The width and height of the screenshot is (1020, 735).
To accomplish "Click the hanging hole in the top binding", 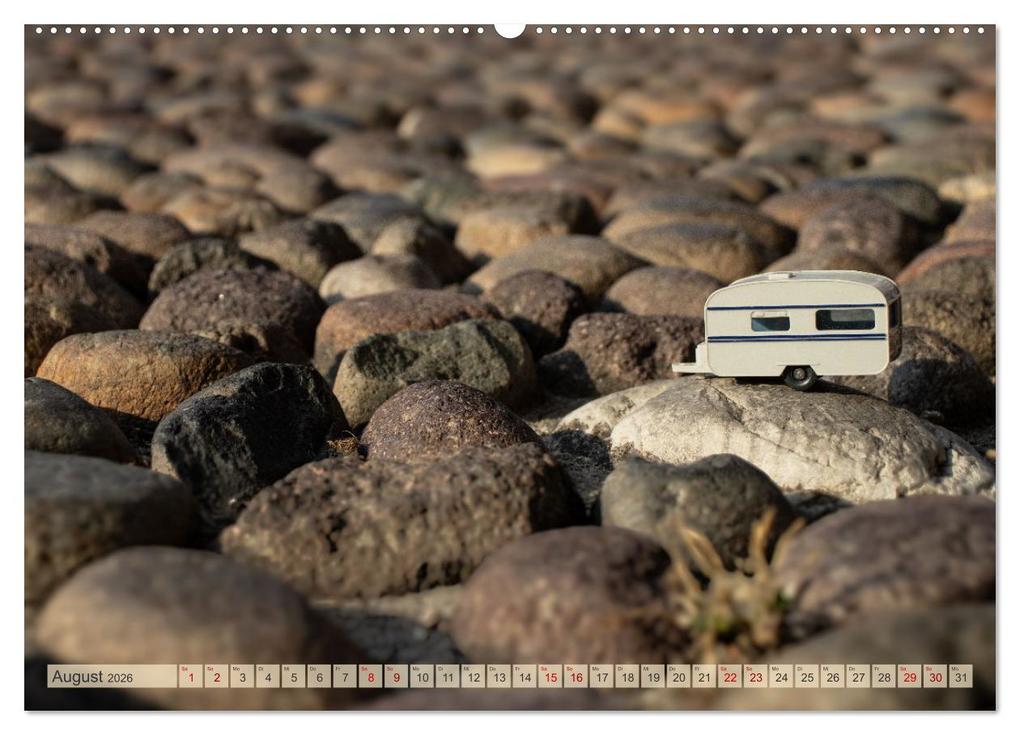I will (509, 30).
